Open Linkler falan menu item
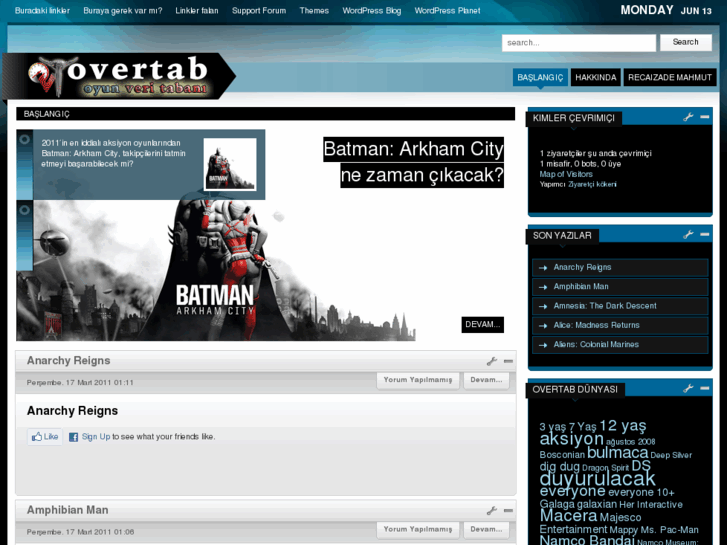 pyautogui.click(x=197, y=11)
